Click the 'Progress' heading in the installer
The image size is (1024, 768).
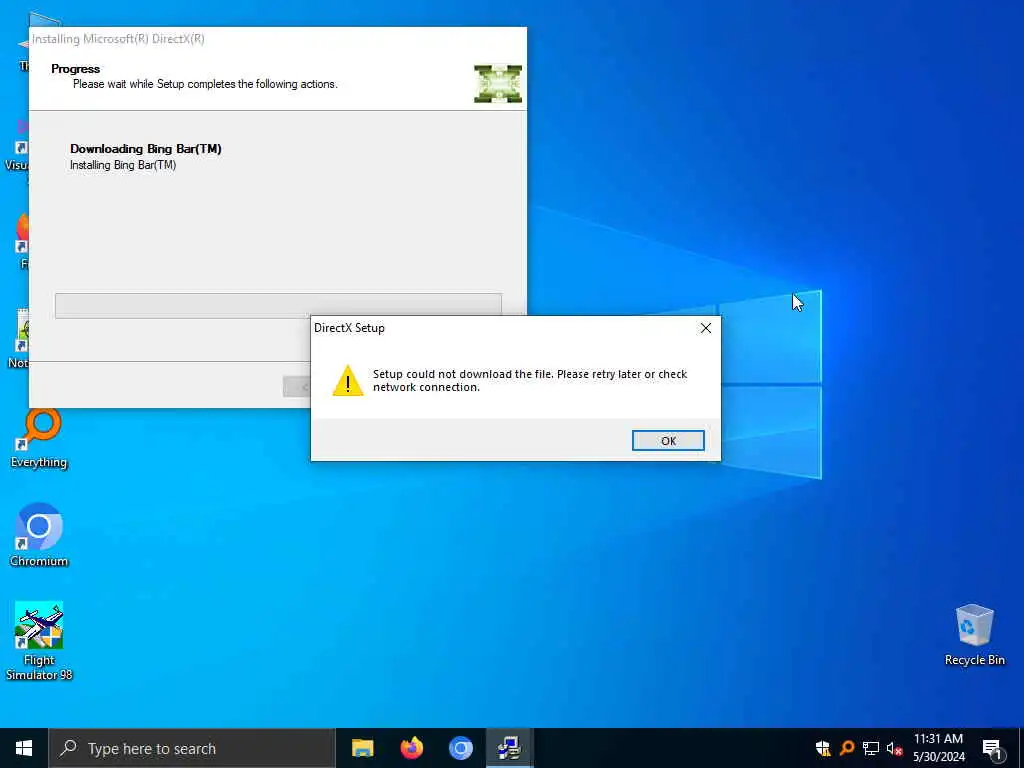pyautogui.click(x=76, y=69)
